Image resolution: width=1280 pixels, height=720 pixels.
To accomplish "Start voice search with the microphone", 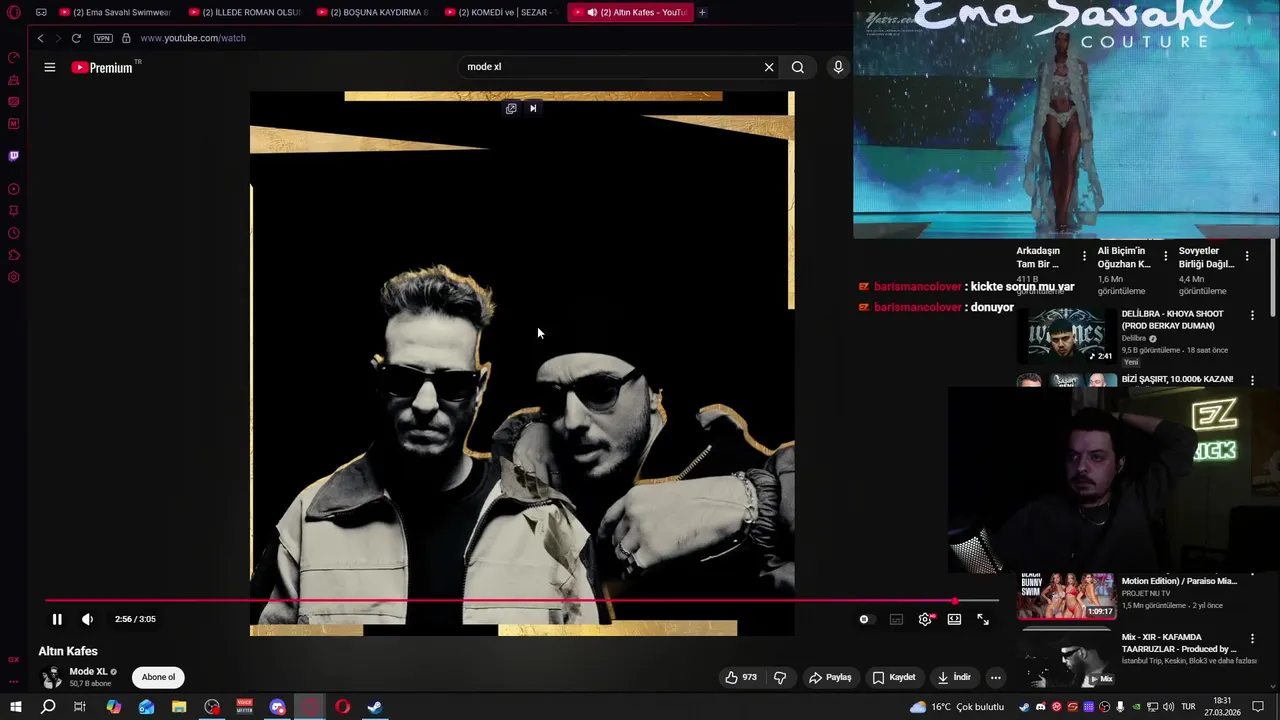I will pyautogui.click(x=838, y=67).
